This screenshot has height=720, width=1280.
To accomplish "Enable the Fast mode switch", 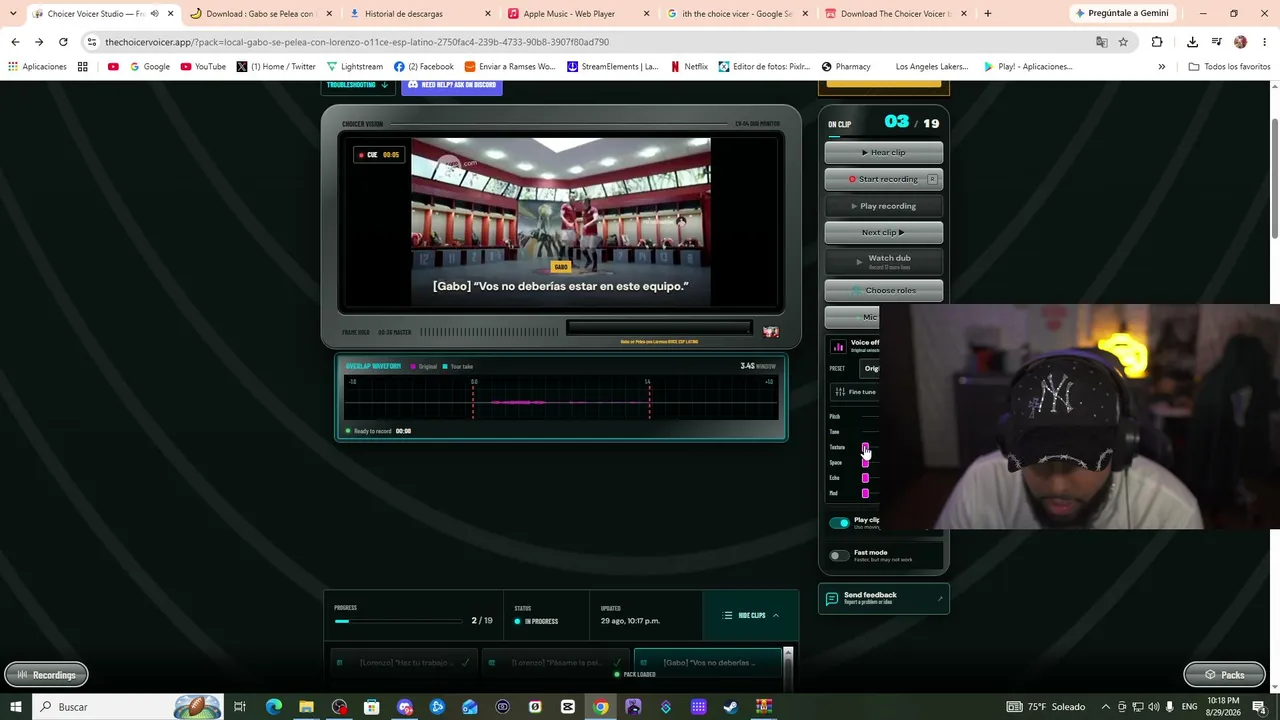I will tap(839, 555).
